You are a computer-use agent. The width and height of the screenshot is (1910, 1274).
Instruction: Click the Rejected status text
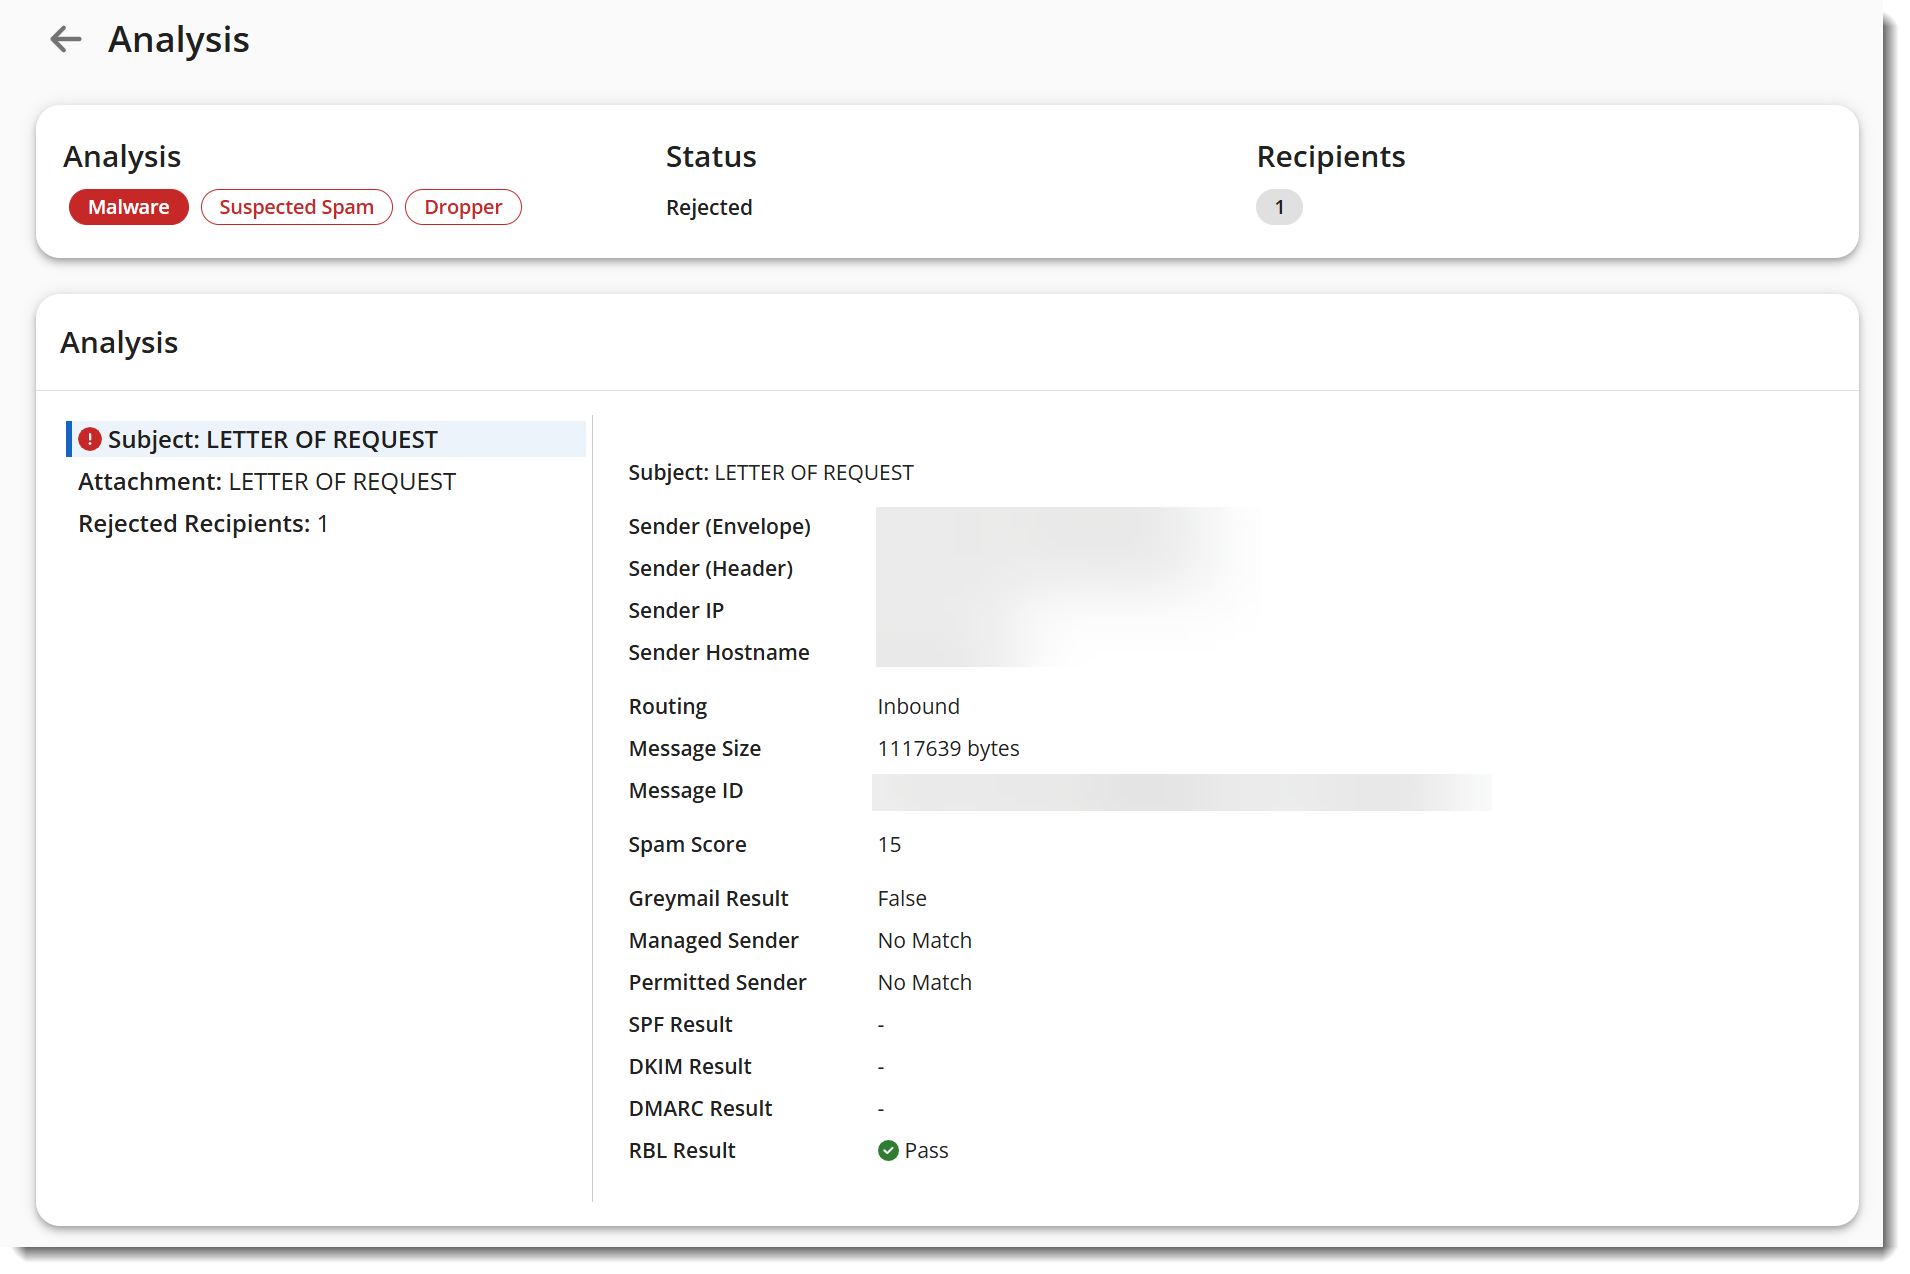click(709, 207)
